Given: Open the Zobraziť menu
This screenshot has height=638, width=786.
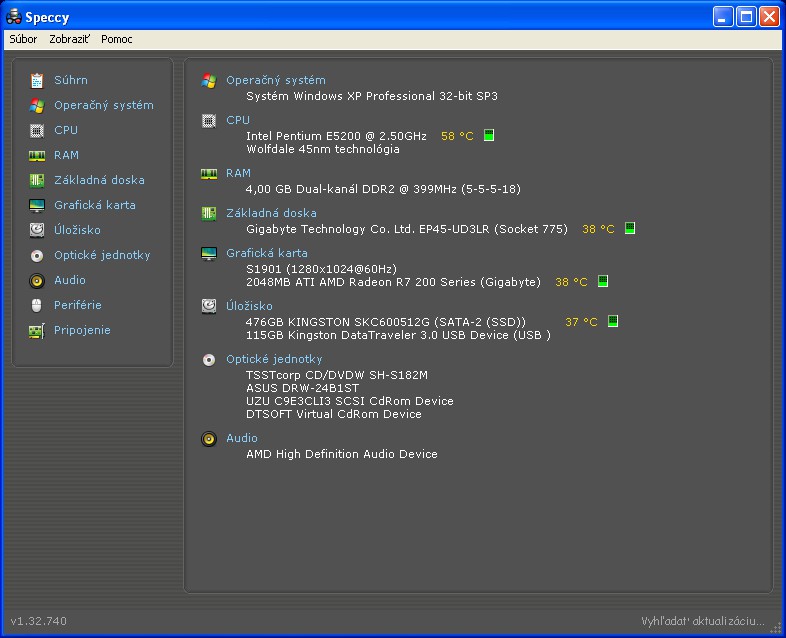Looking at the screenshot, I should [x=69, y=39].
